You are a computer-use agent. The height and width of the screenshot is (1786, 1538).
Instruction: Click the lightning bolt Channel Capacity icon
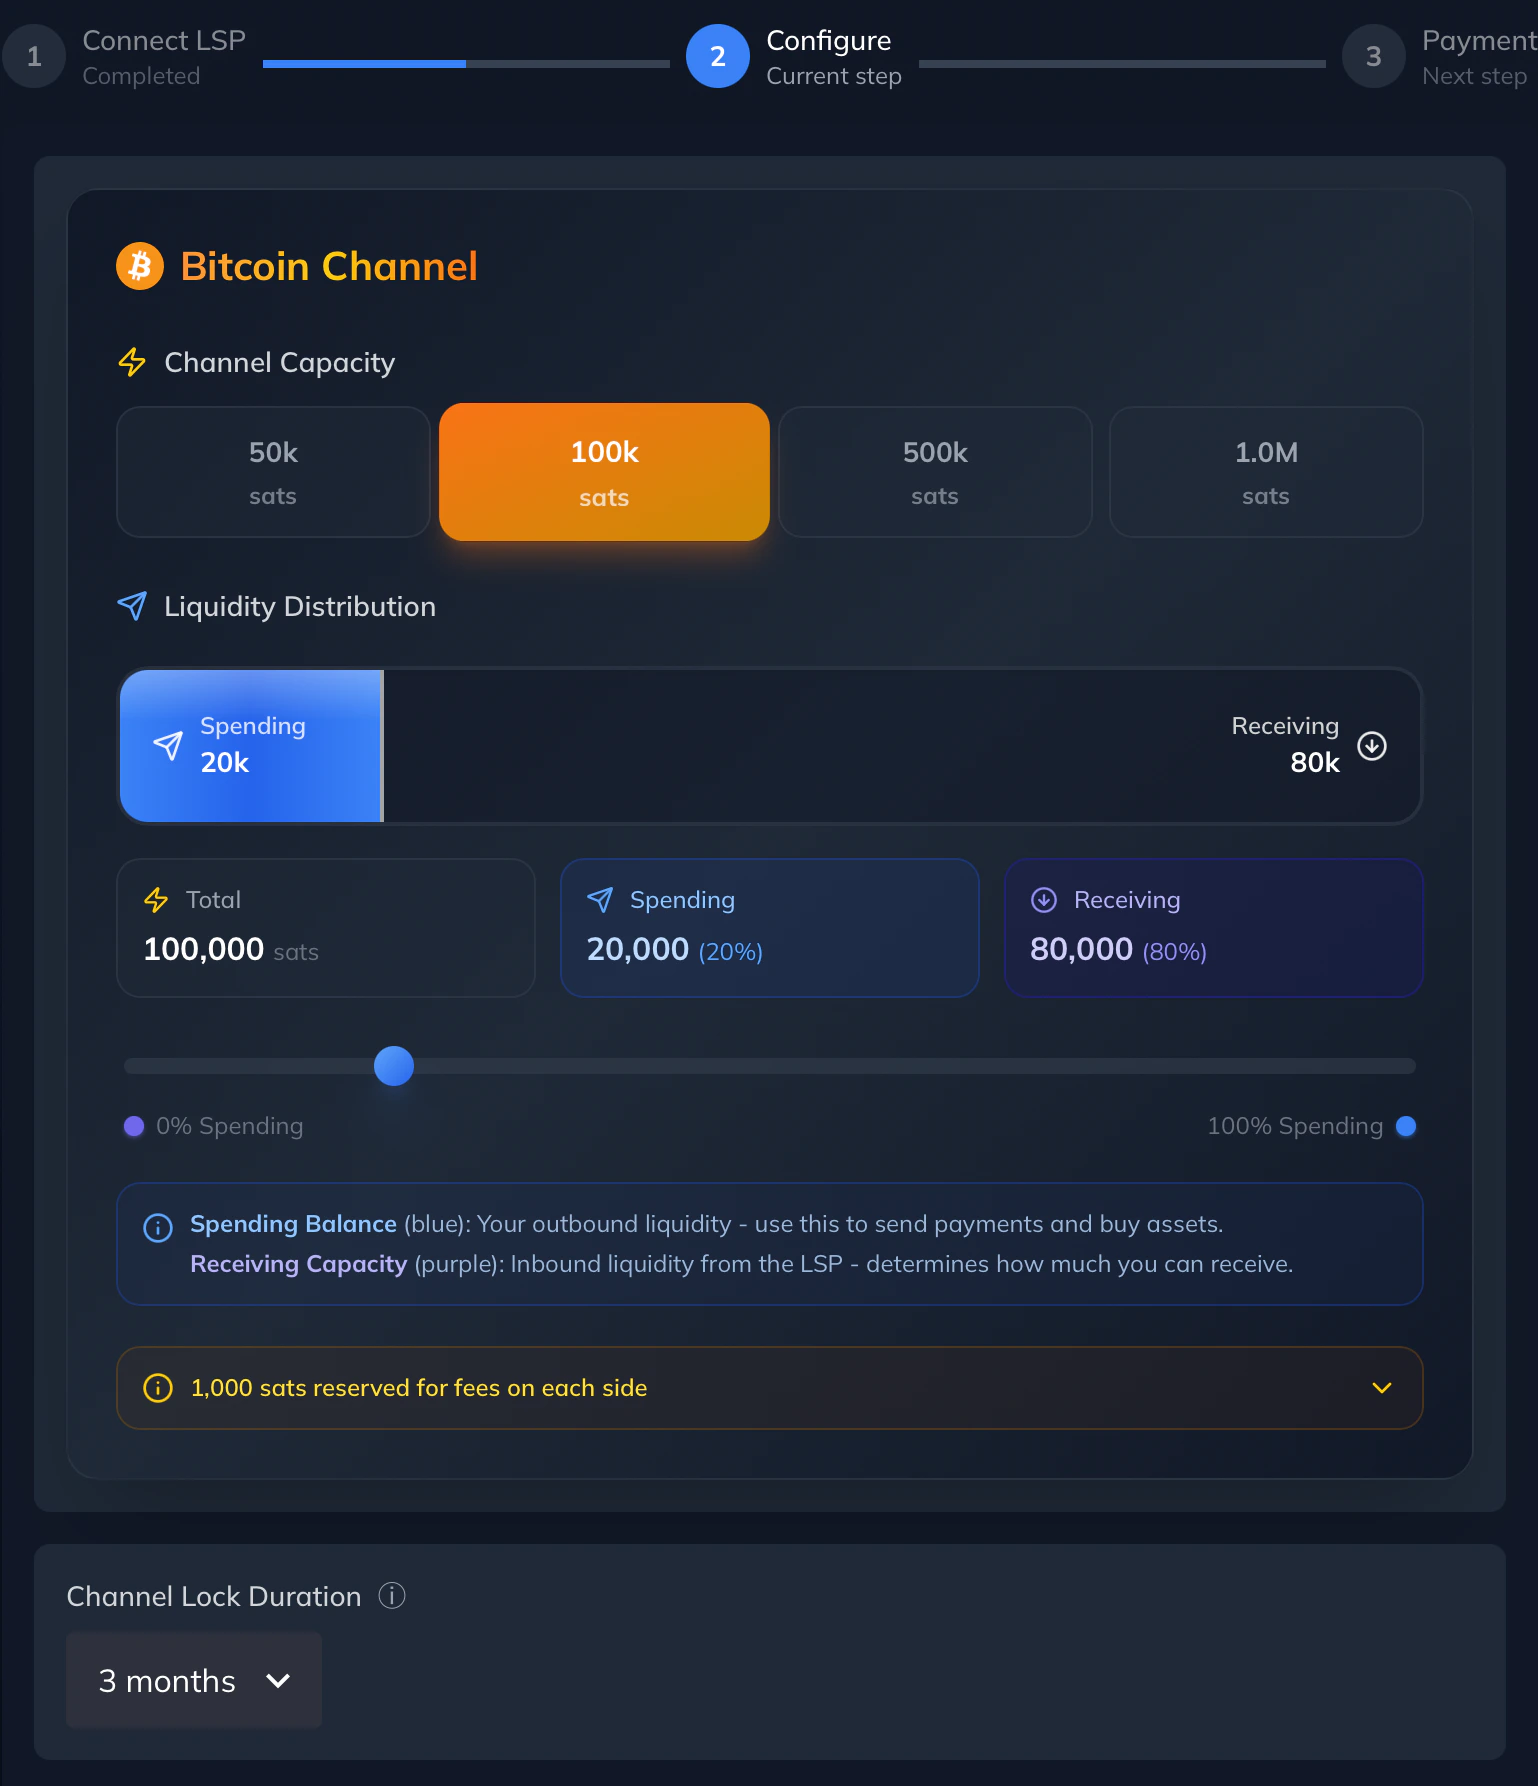[x=131, y=362]
